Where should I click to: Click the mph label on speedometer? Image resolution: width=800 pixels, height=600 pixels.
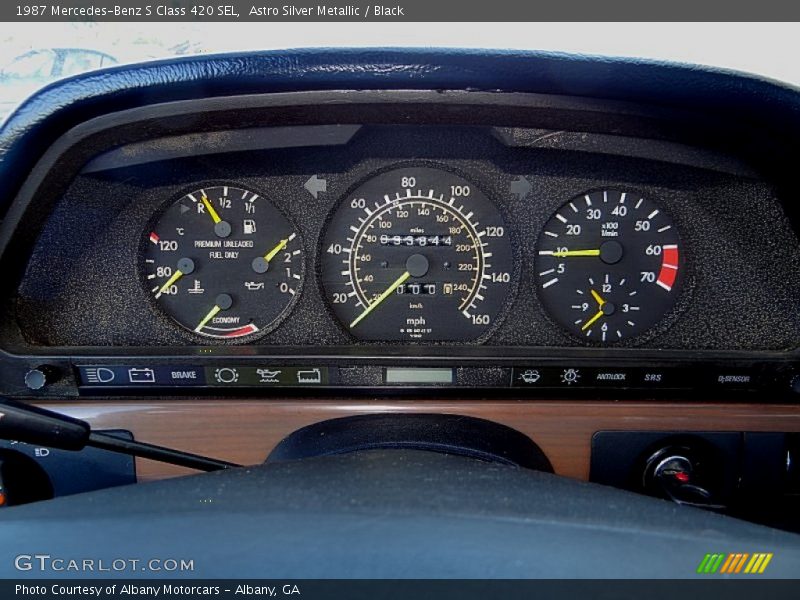[415, 321]
